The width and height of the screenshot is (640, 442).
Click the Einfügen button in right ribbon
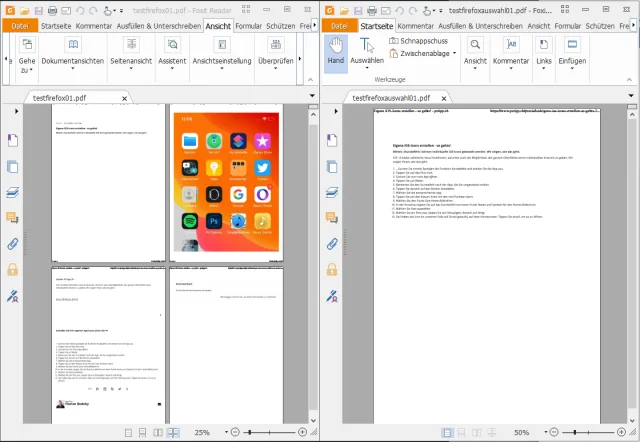pos(573,51)
